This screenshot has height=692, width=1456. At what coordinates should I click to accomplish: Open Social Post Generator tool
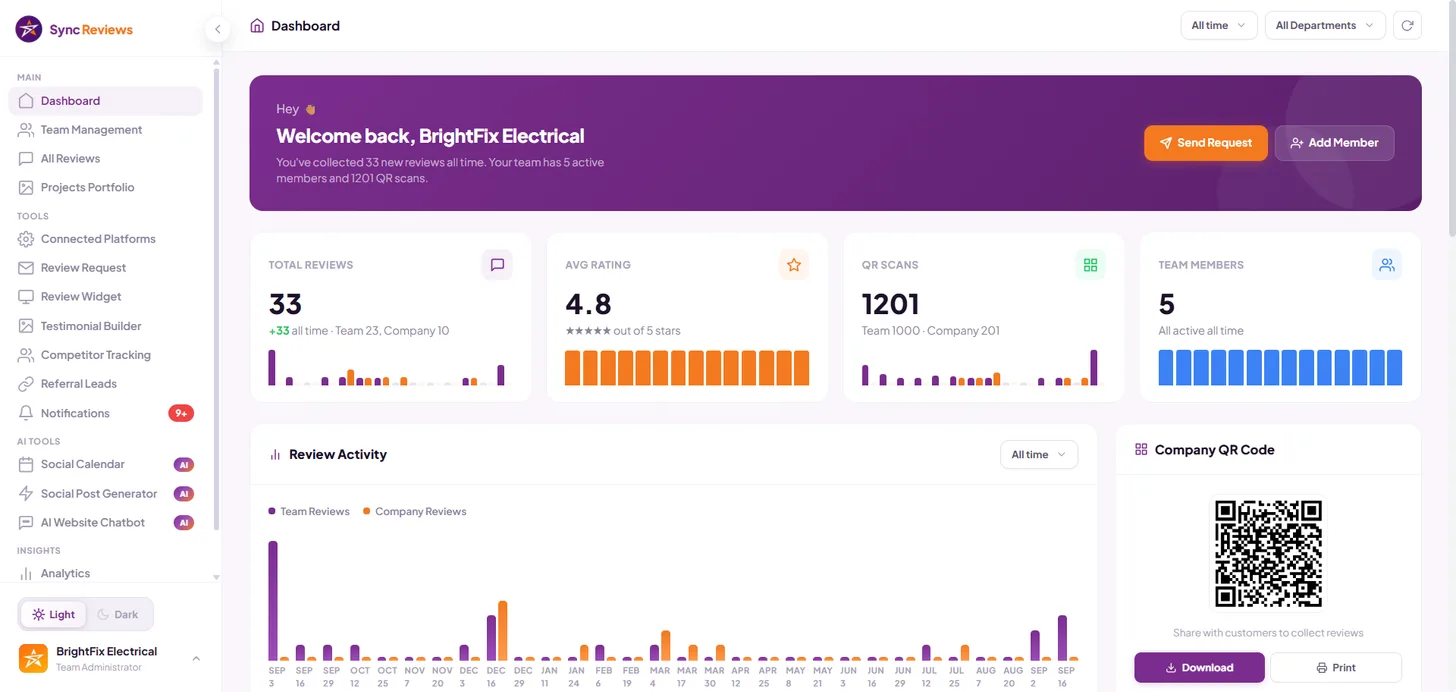coord(105,494)
